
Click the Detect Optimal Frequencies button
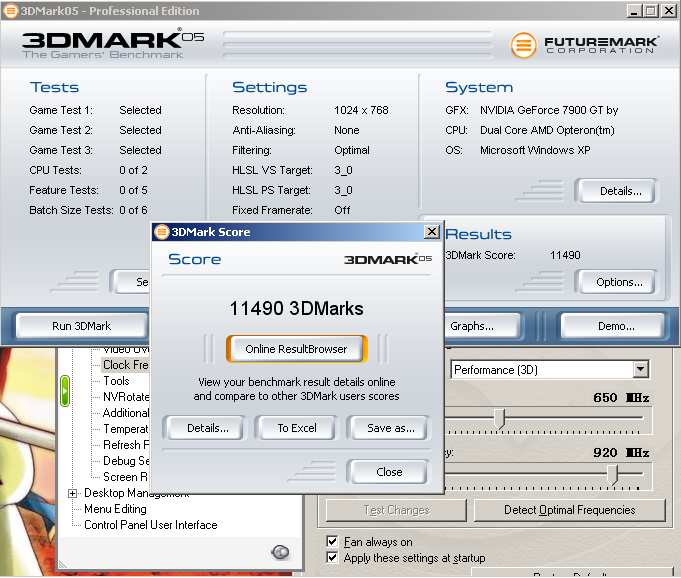pos(569,510)
